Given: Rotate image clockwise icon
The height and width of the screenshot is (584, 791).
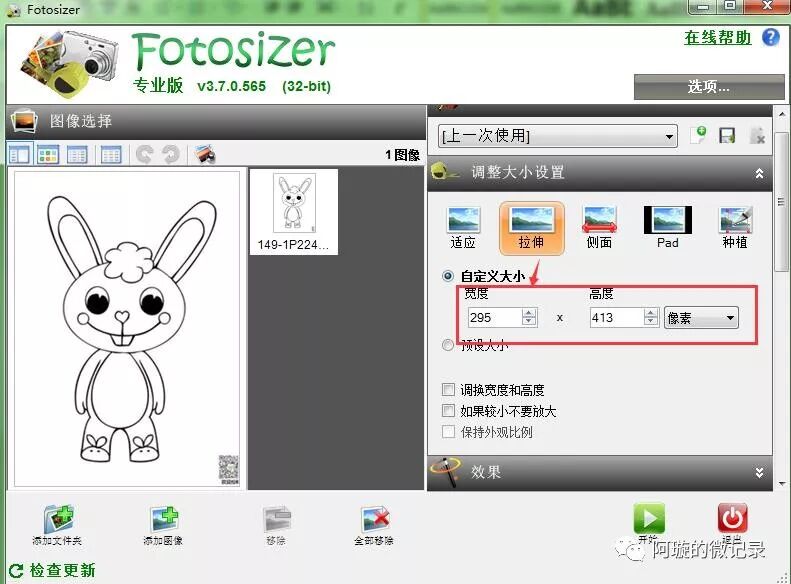Looking at the screenshot, I should [171, 154].
